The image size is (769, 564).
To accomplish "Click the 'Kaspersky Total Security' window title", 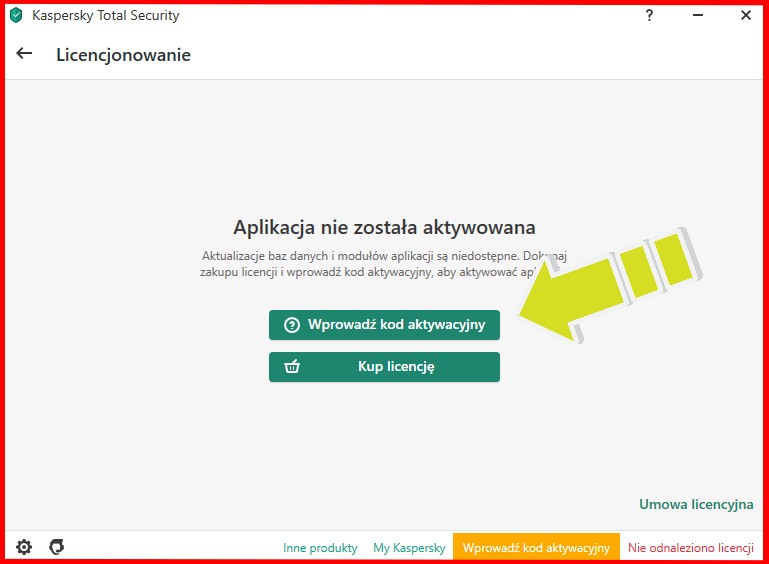I will tap(105, 16).
